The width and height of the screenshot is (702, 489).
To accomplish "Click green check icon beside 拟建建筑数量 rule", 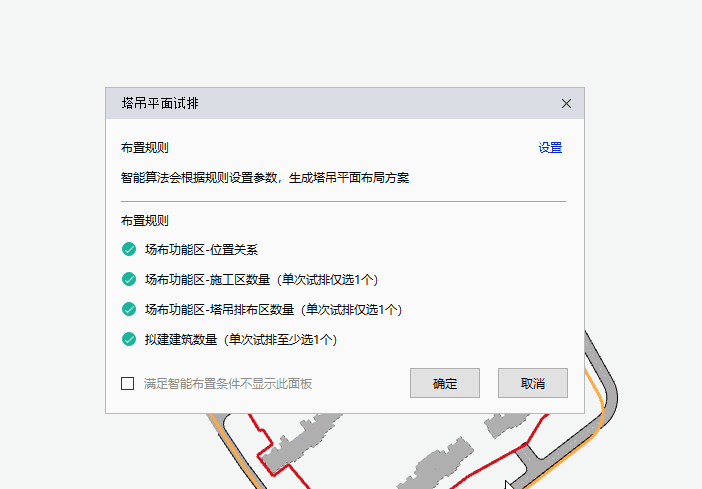I will tap(129, 339).
